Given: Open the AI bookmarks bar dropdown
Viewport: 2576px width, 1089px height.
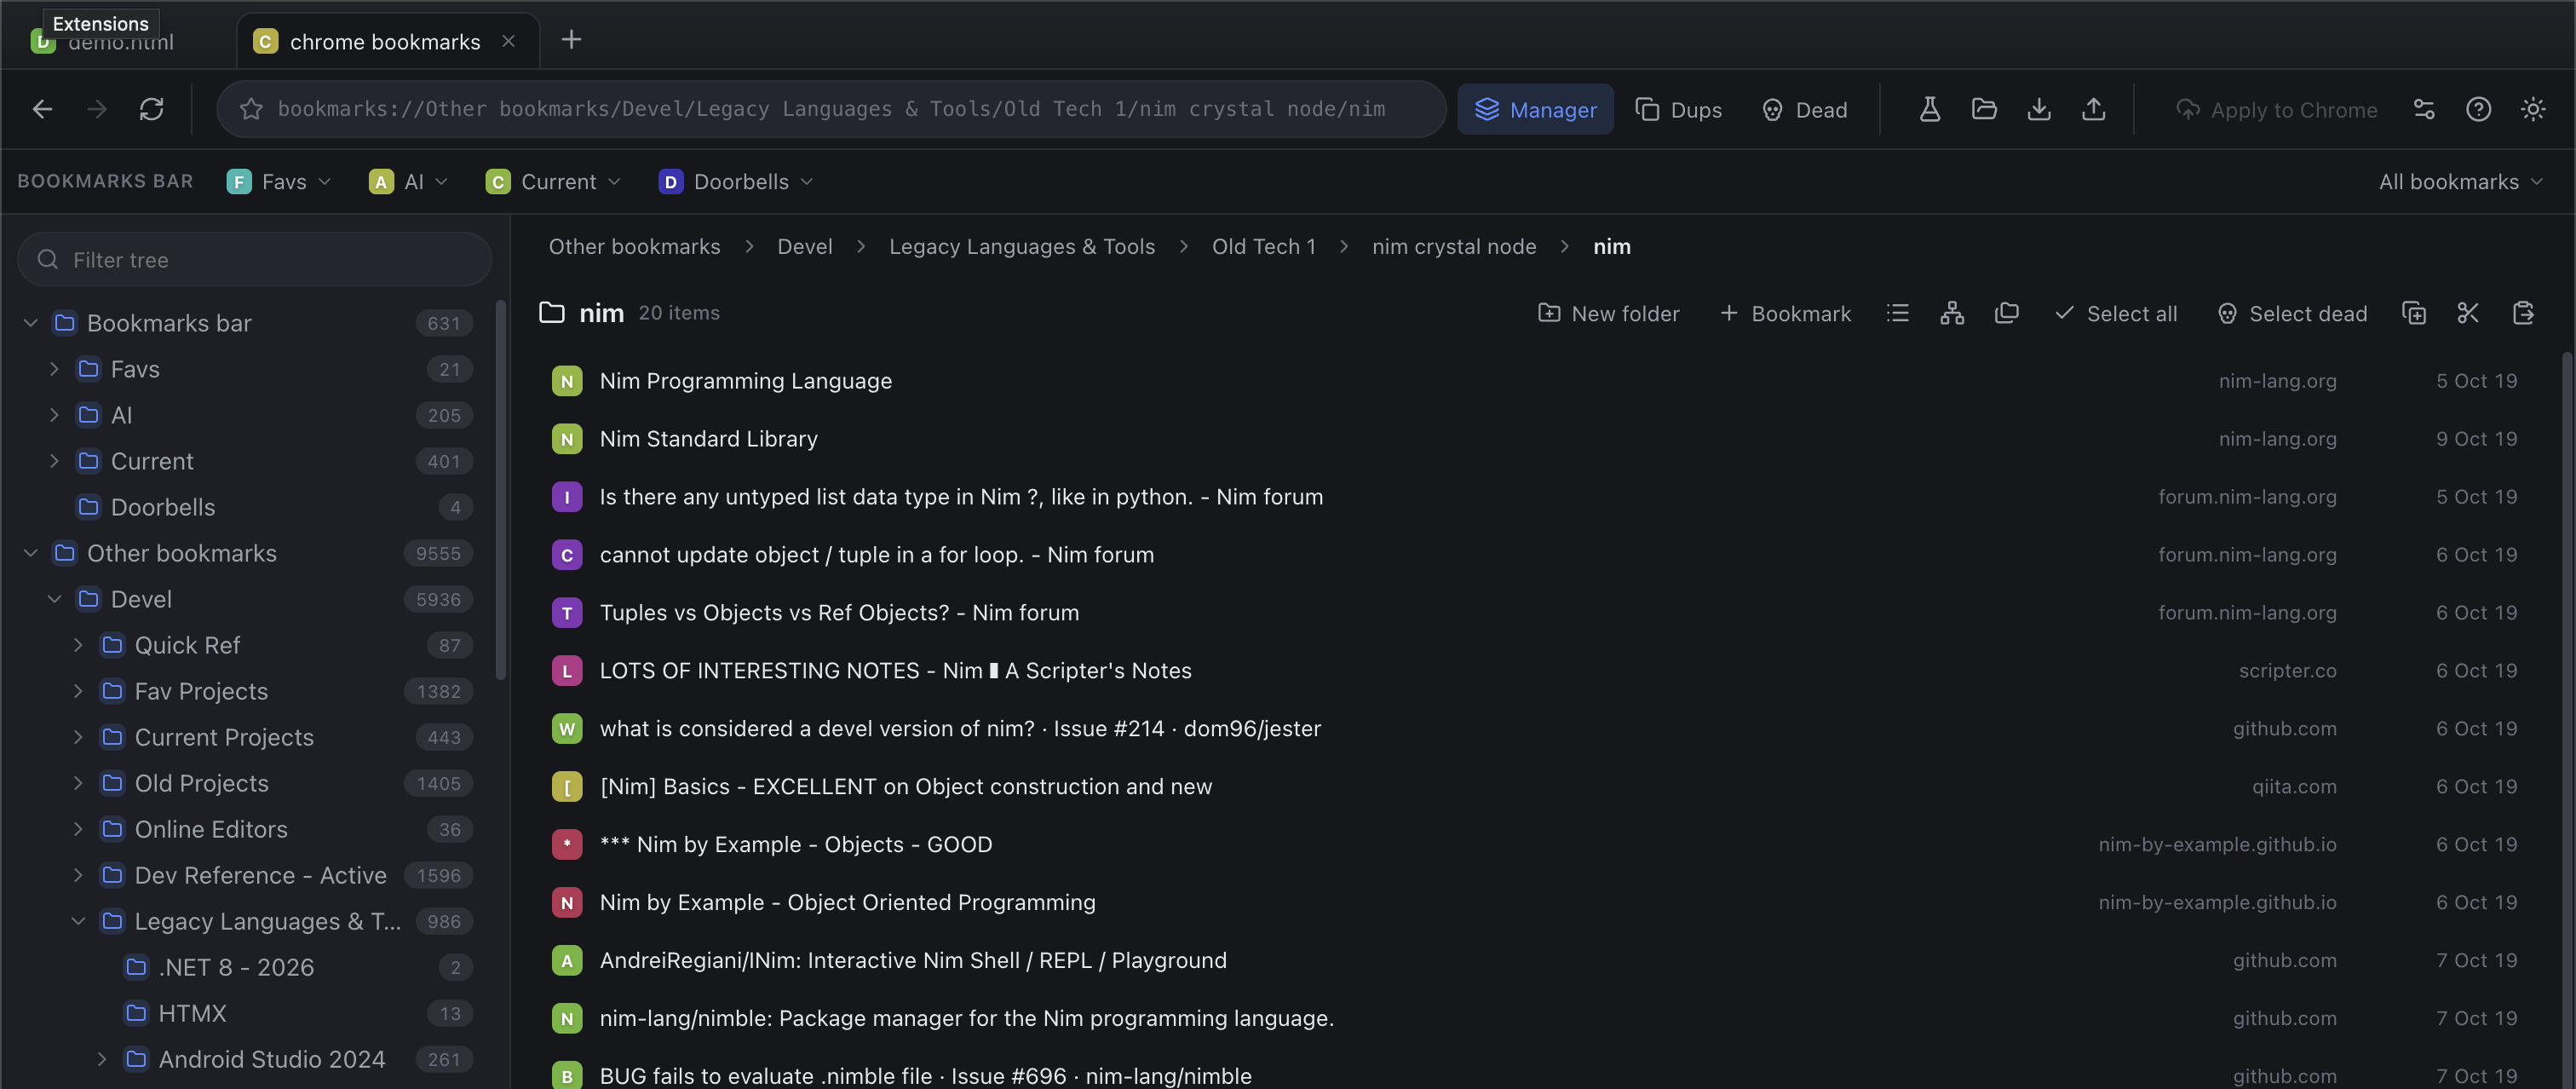Looking at the screenshot, I should coord(408,181).
